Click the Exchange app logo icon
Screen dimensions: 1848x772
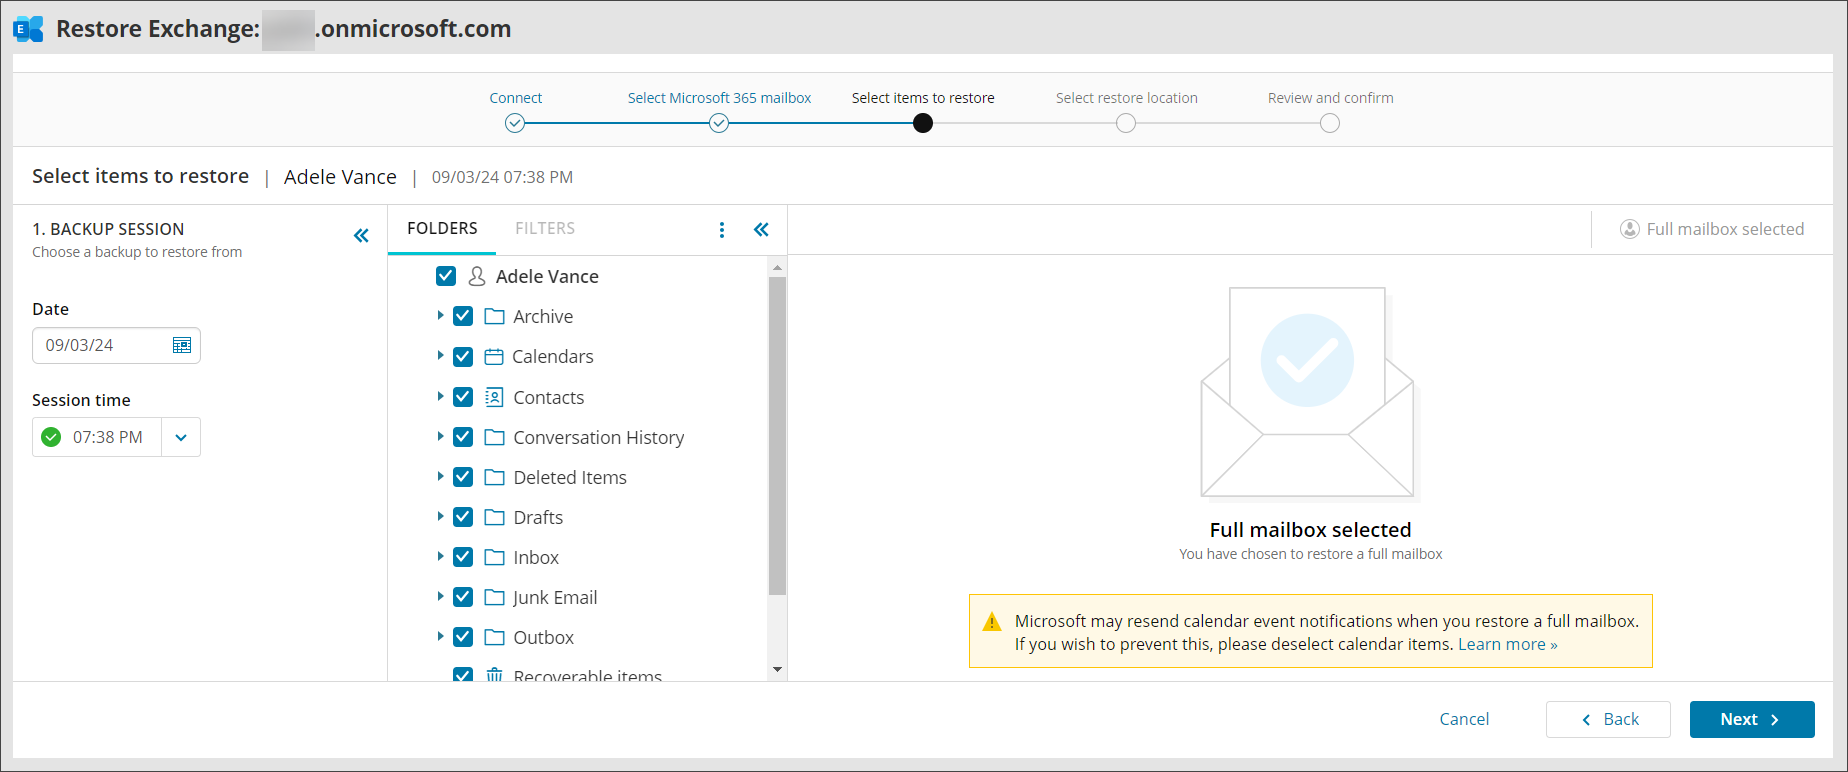pyautogui.click(x=28, y=29)
